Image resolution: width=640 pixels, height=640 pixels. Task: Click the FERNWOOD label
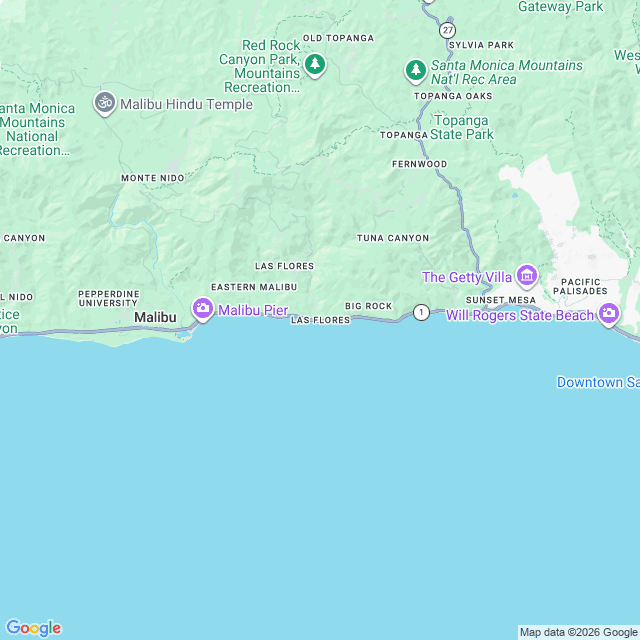click(x=420, y=164)
